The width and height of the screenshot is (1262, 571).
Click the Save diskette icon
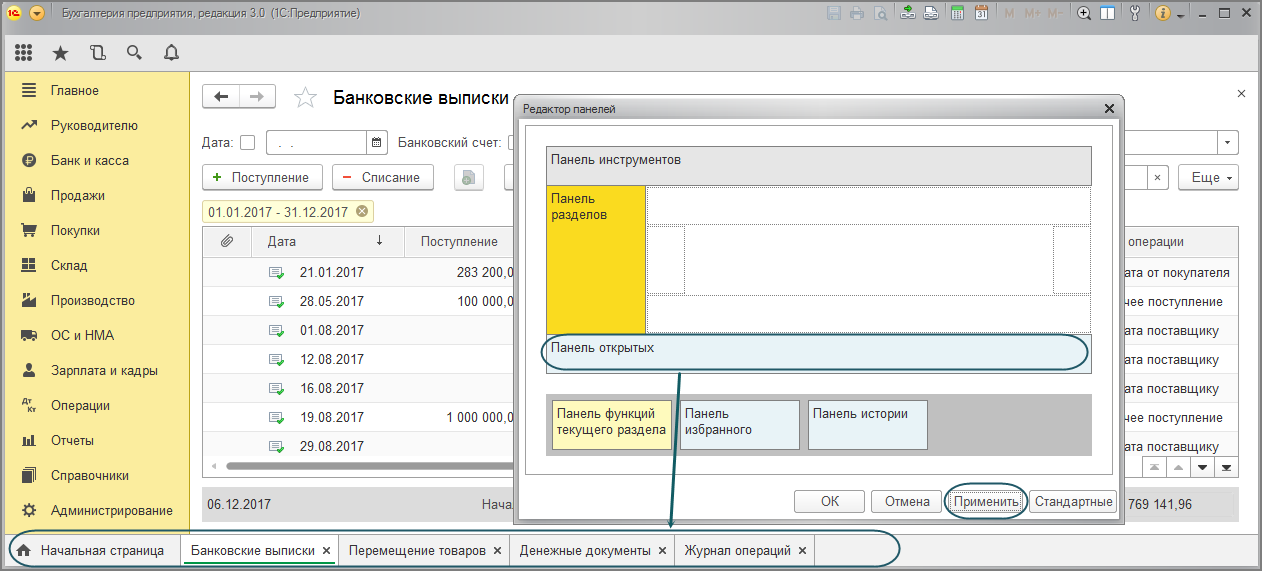pyautogui.click(x=834, y=14)
